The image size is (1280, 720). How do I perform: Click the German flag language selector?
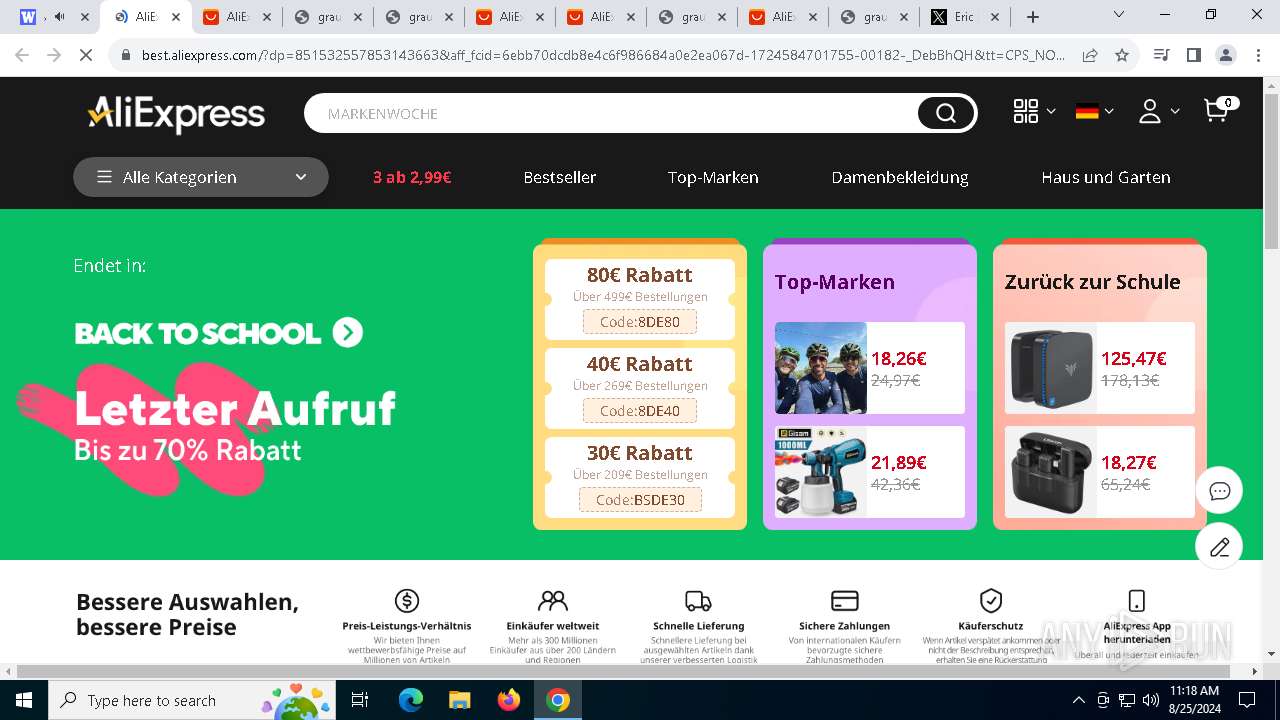tap(1087, 112)
